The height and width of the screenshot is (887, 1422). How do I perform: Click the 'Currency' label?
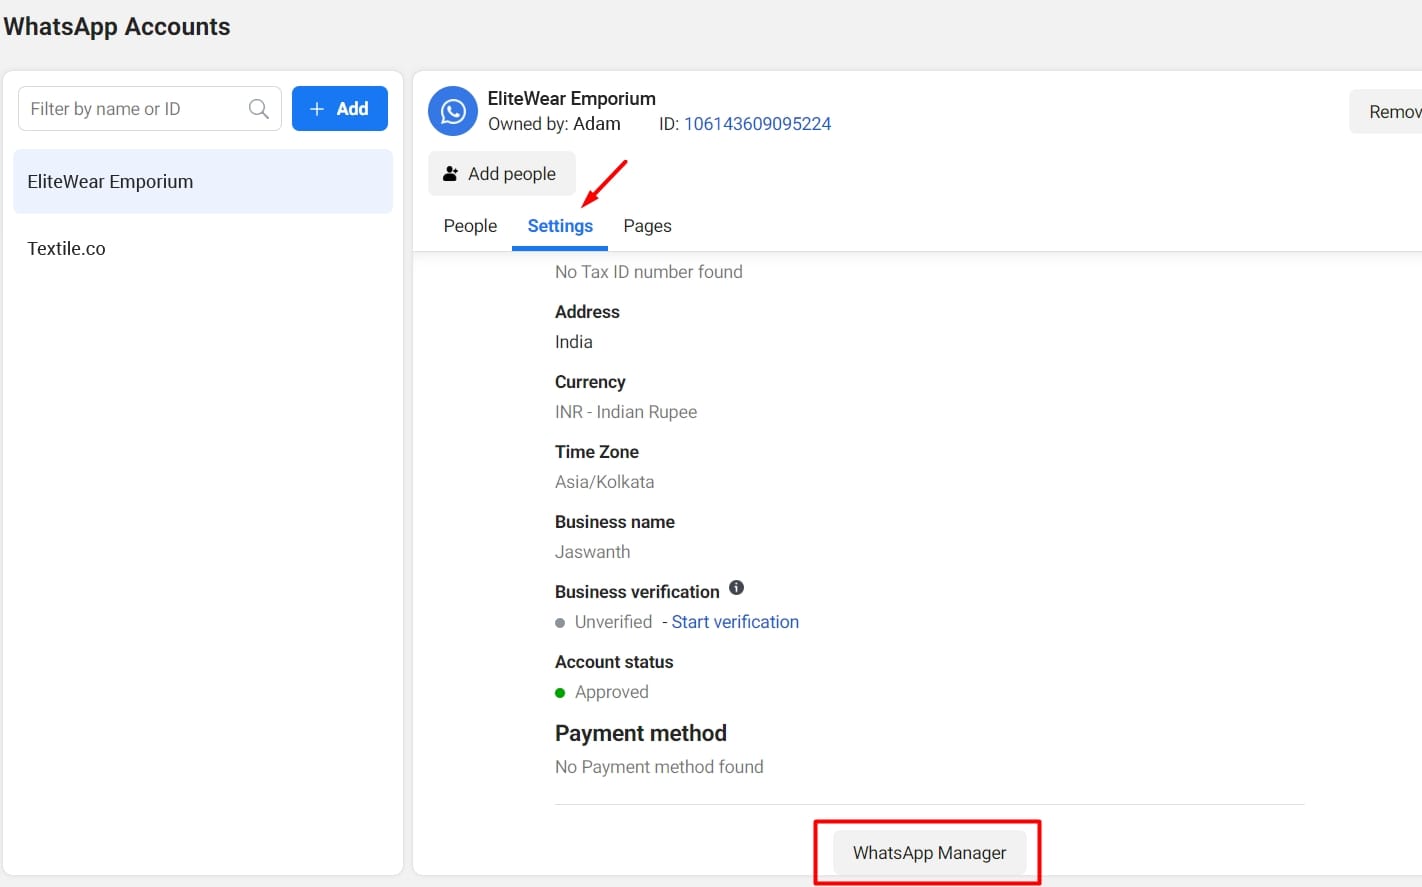point(590,382)
